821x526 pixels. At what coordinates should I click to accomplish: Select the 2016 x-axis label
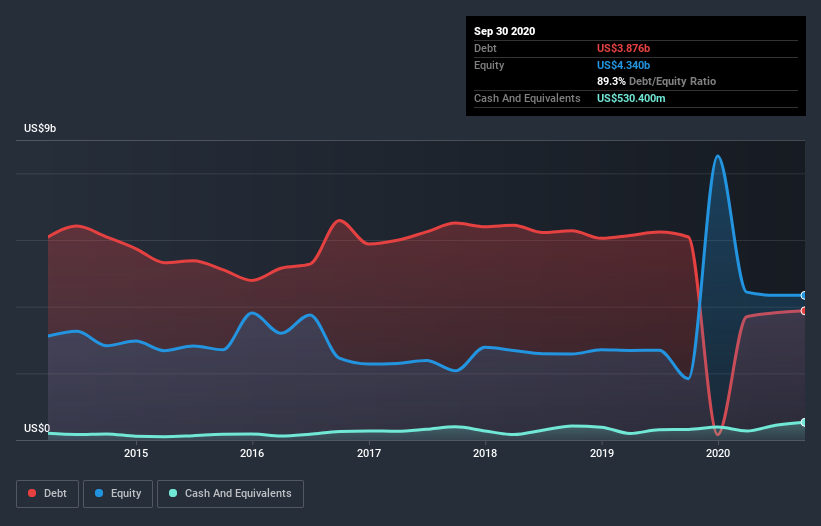pos(252,453)
